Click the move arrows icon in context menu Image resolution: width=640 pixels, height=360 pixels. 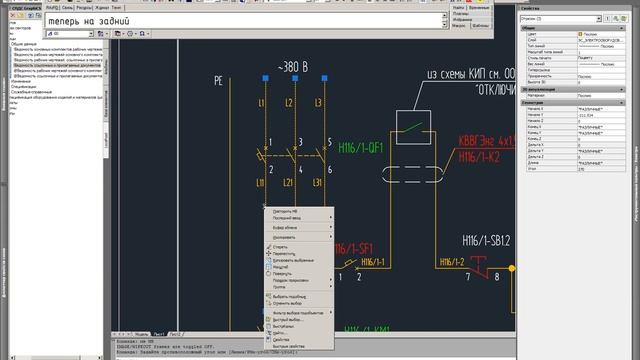click(x=269, y=253)
